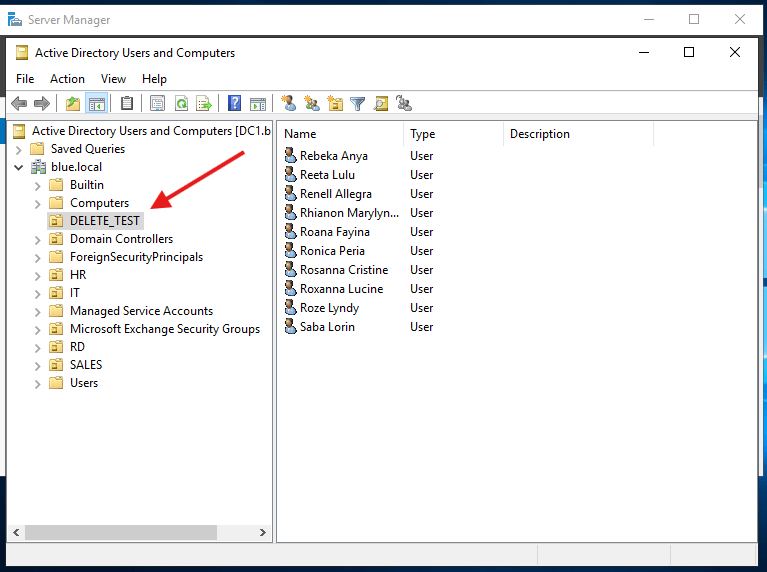767x572 pixels.
Task: Open the Action menu
Action: (67, 79)
